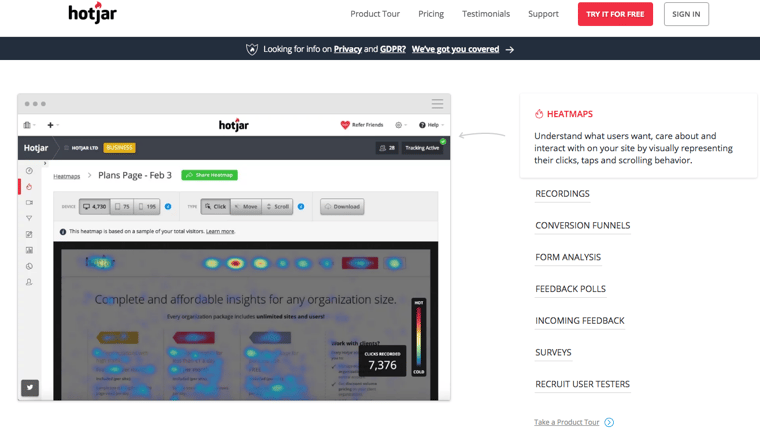Open the Recordings camera icon in the sidebar
Image resolution: width=760 pixels, height=438 pixels.
point(29,203)
